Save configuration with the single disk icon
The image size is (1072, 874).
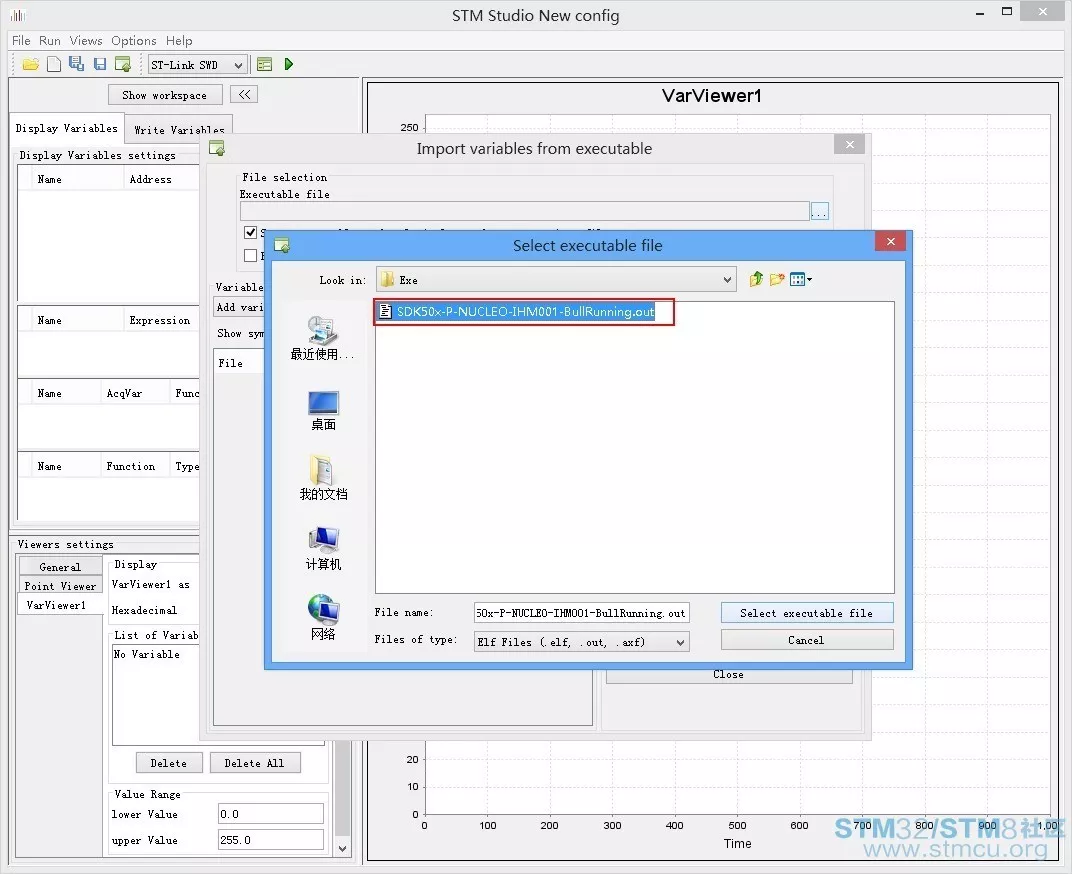point(100,64)
